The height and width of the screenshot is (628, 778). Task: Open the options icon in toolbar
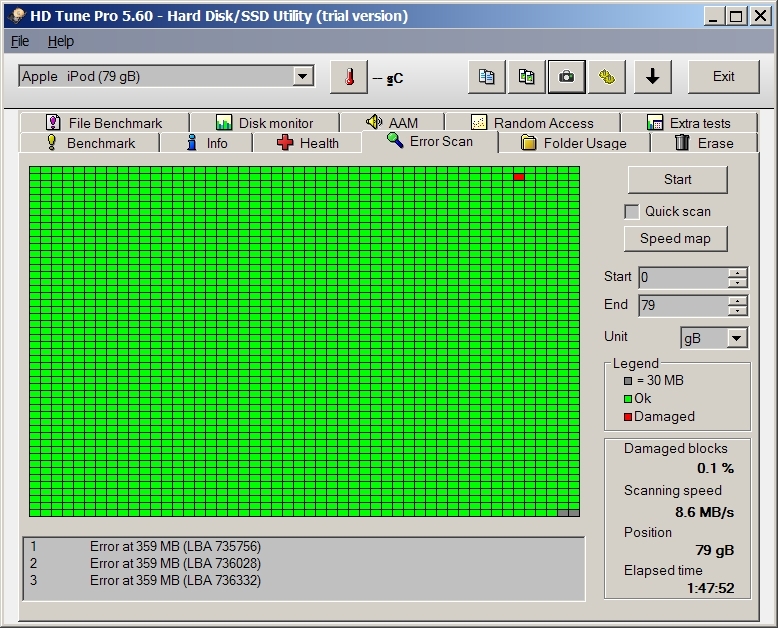pyautogui.click(x=606, y=77)
